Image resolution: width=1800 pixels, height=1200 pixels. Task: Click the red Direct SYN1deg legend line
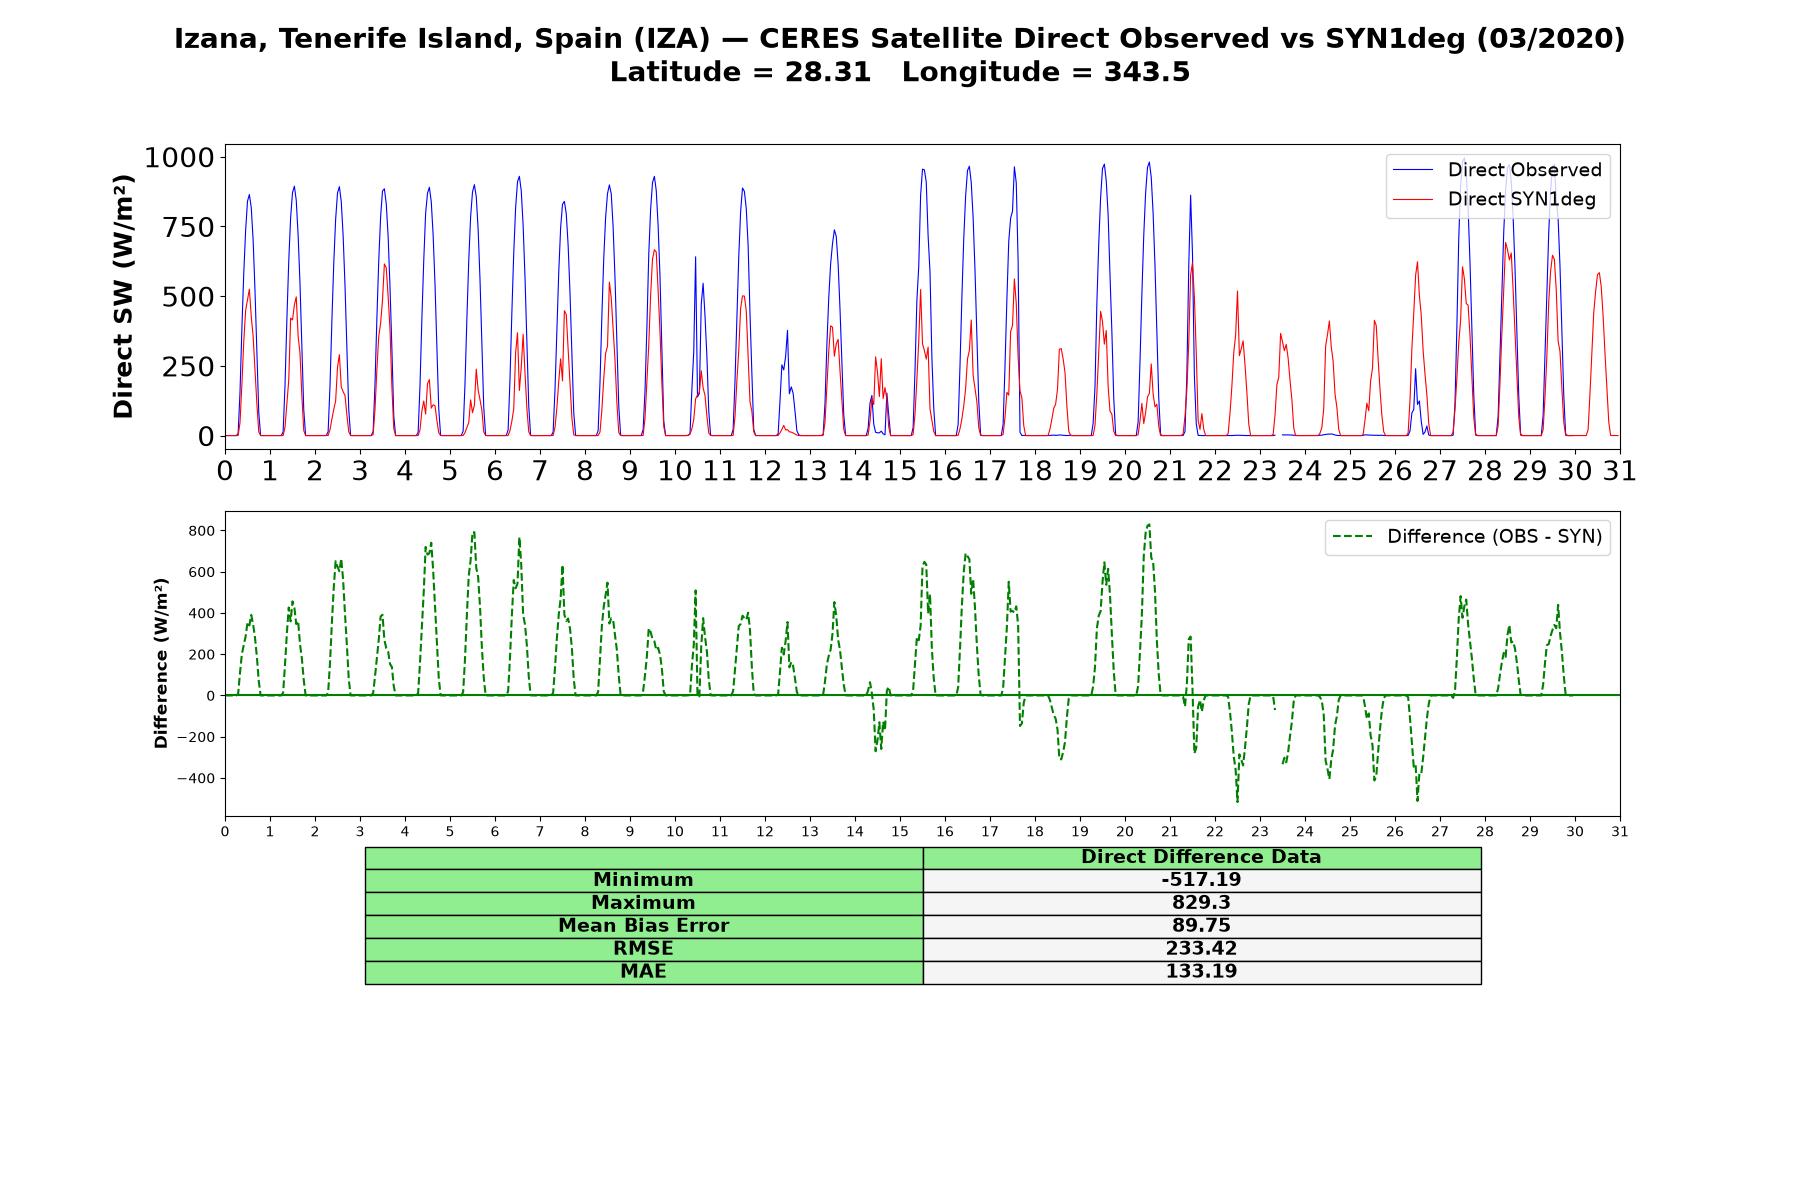[x=1413, y=199]
